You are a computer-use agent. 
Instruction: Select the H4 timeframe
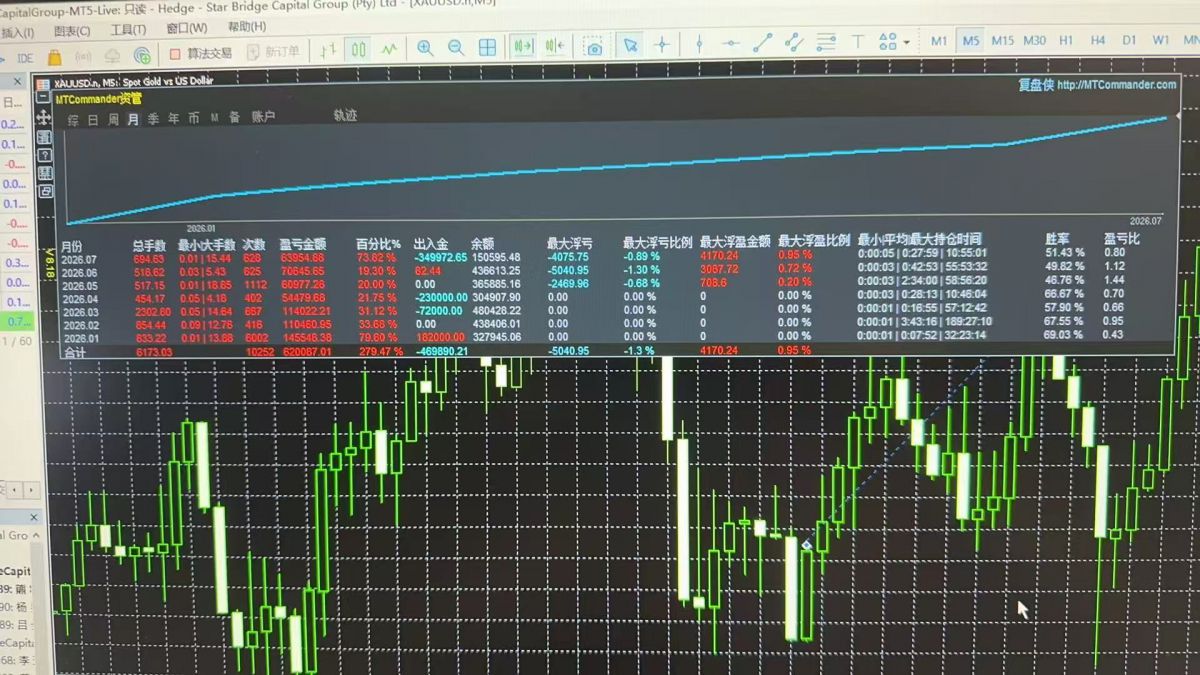(x=1098, y=40)
